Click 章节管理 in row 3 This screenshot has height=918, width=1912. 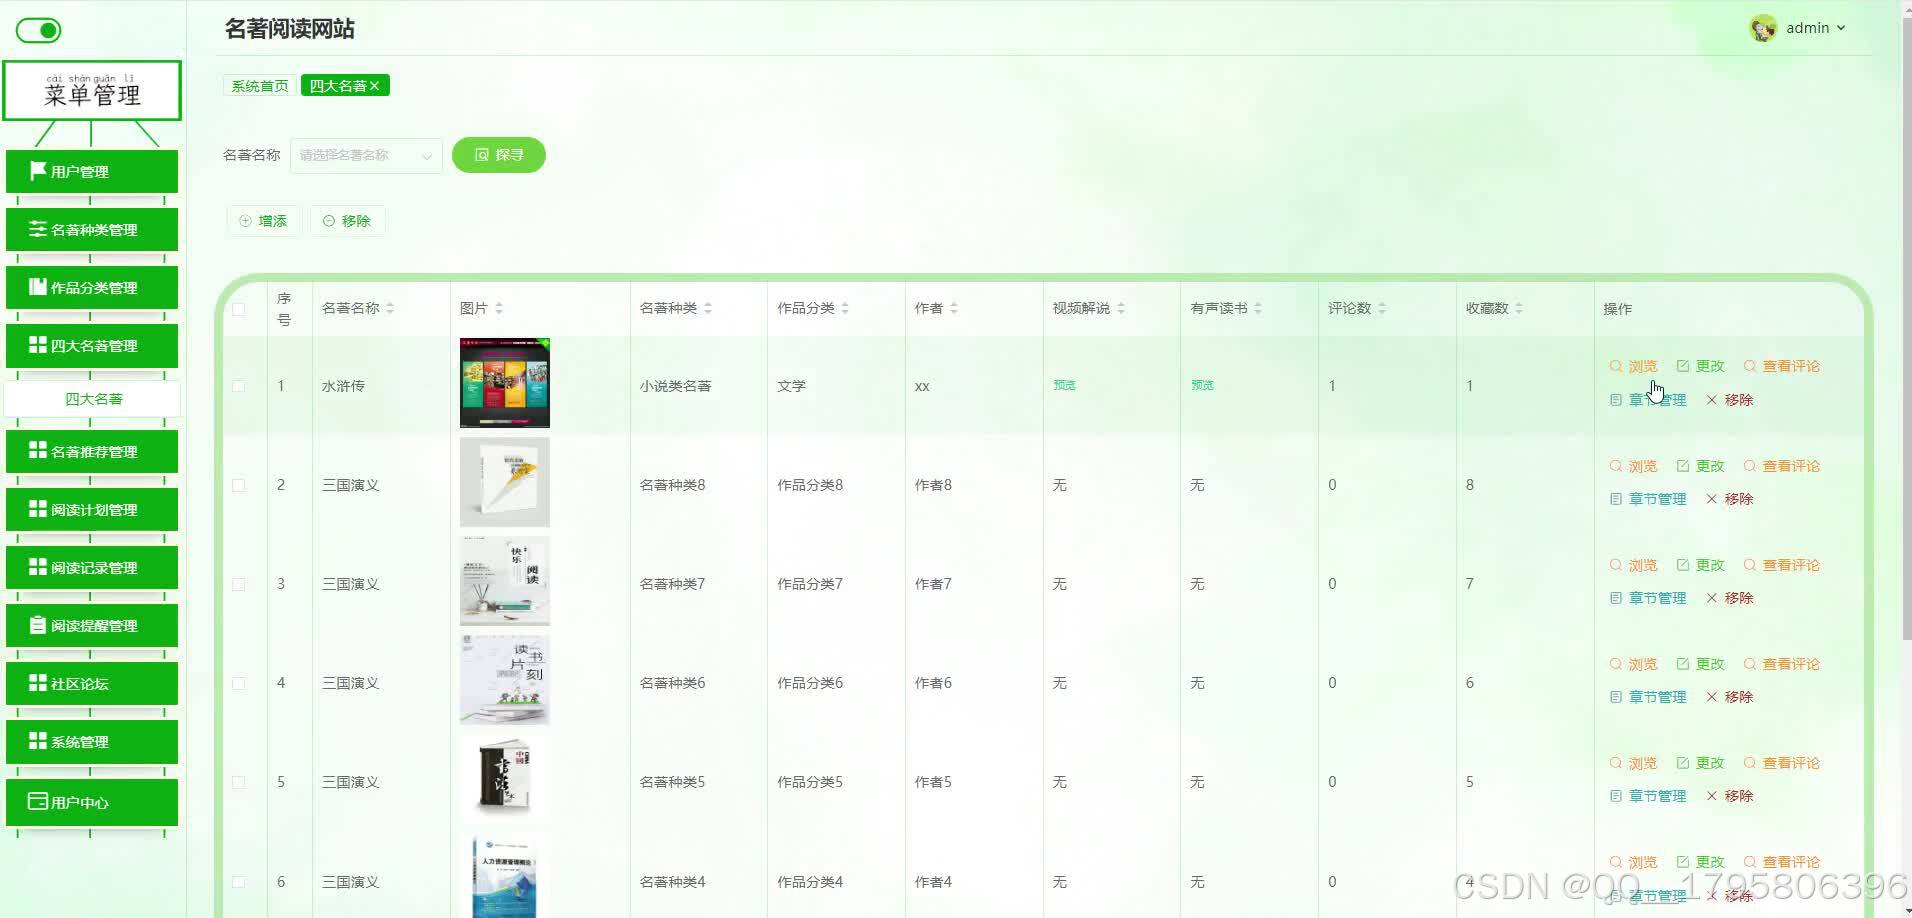(x=1648, y=598)
